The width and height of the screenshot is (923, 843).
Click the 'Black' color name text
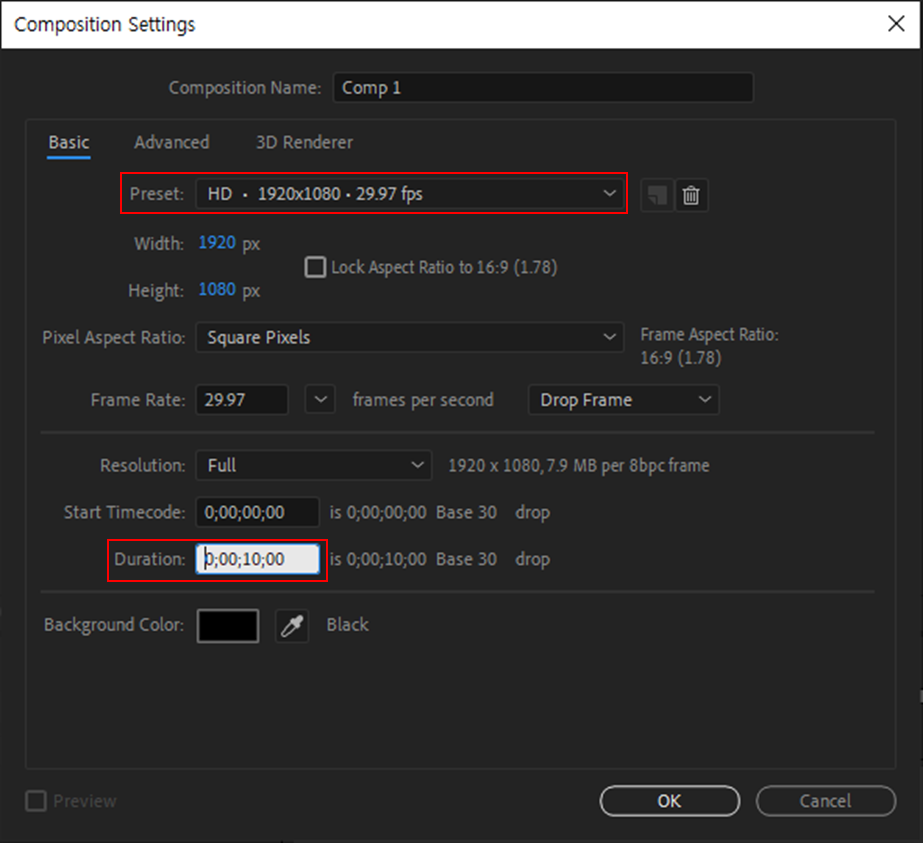[347, 625]
